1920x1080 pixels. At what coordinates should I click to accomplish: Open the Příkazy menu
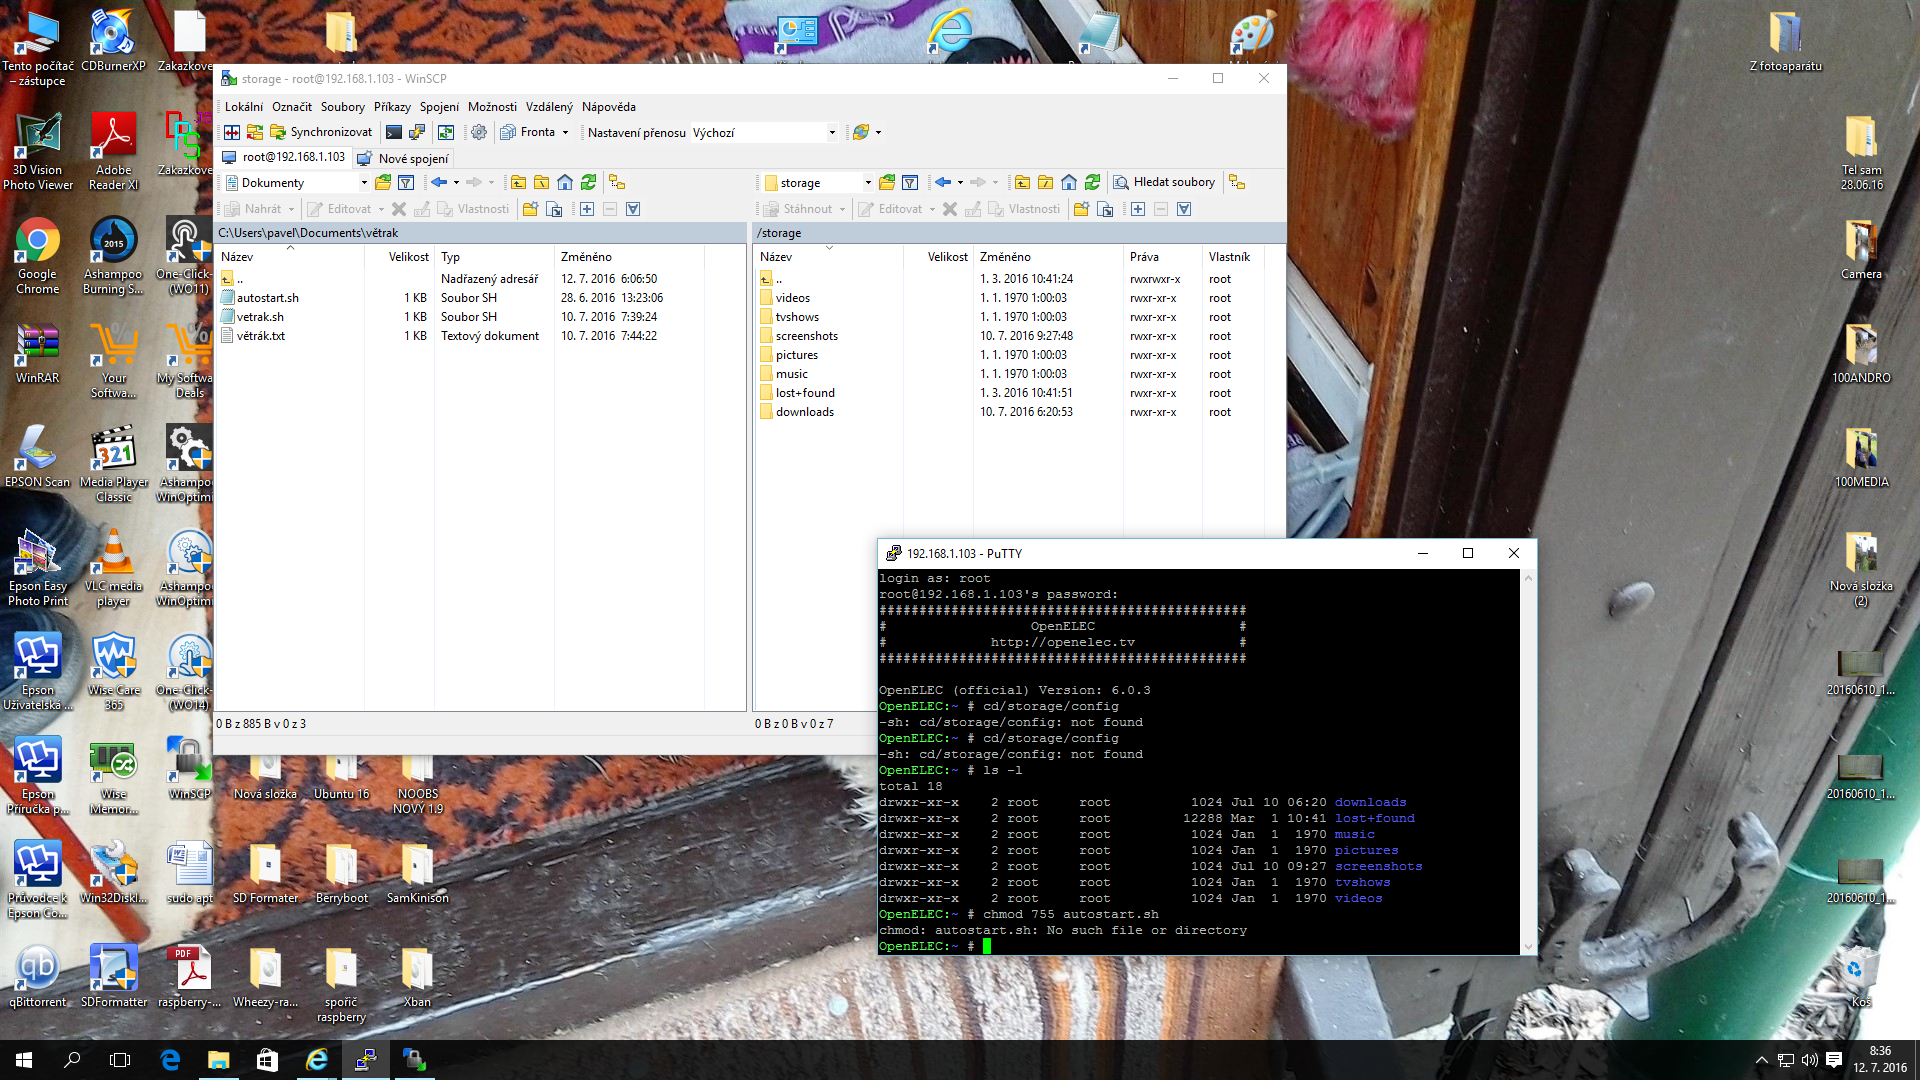coord(392,107)
